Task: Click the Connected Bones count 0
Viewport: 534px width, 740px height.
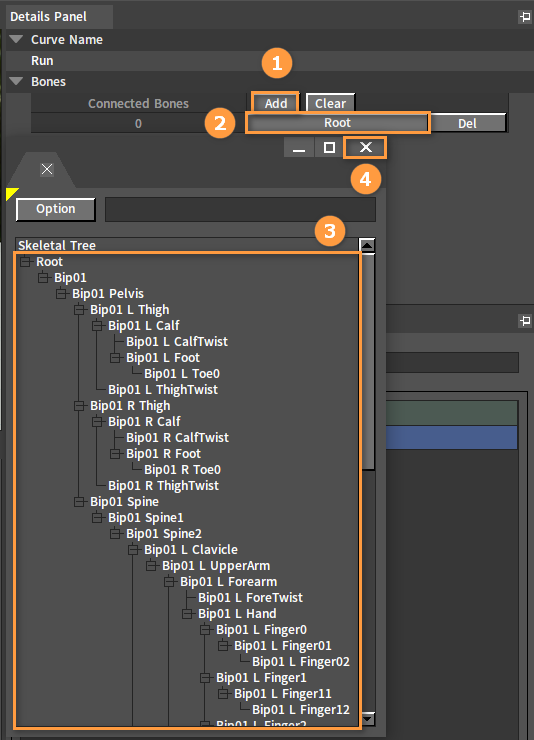Action: (138, 124)
